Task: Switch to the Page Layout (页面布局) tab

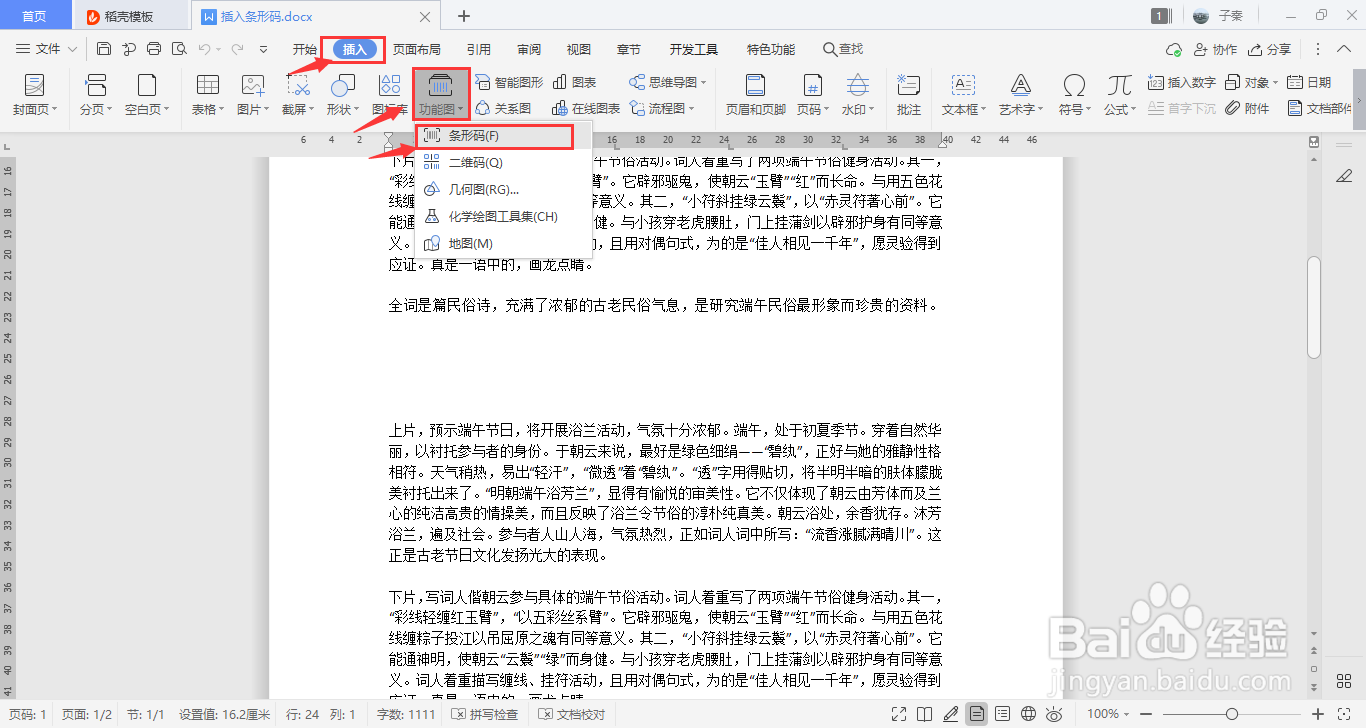Action: [417, 49]
